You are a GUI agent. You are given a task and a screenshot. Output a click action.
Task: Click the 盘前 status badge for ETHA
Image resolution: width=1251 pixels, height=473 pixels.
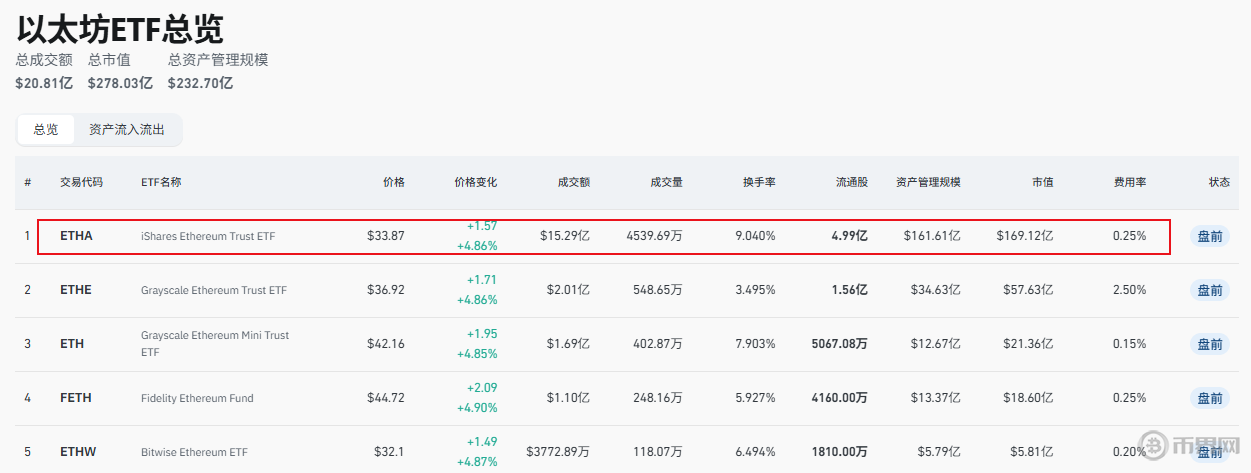[1209, 237]
